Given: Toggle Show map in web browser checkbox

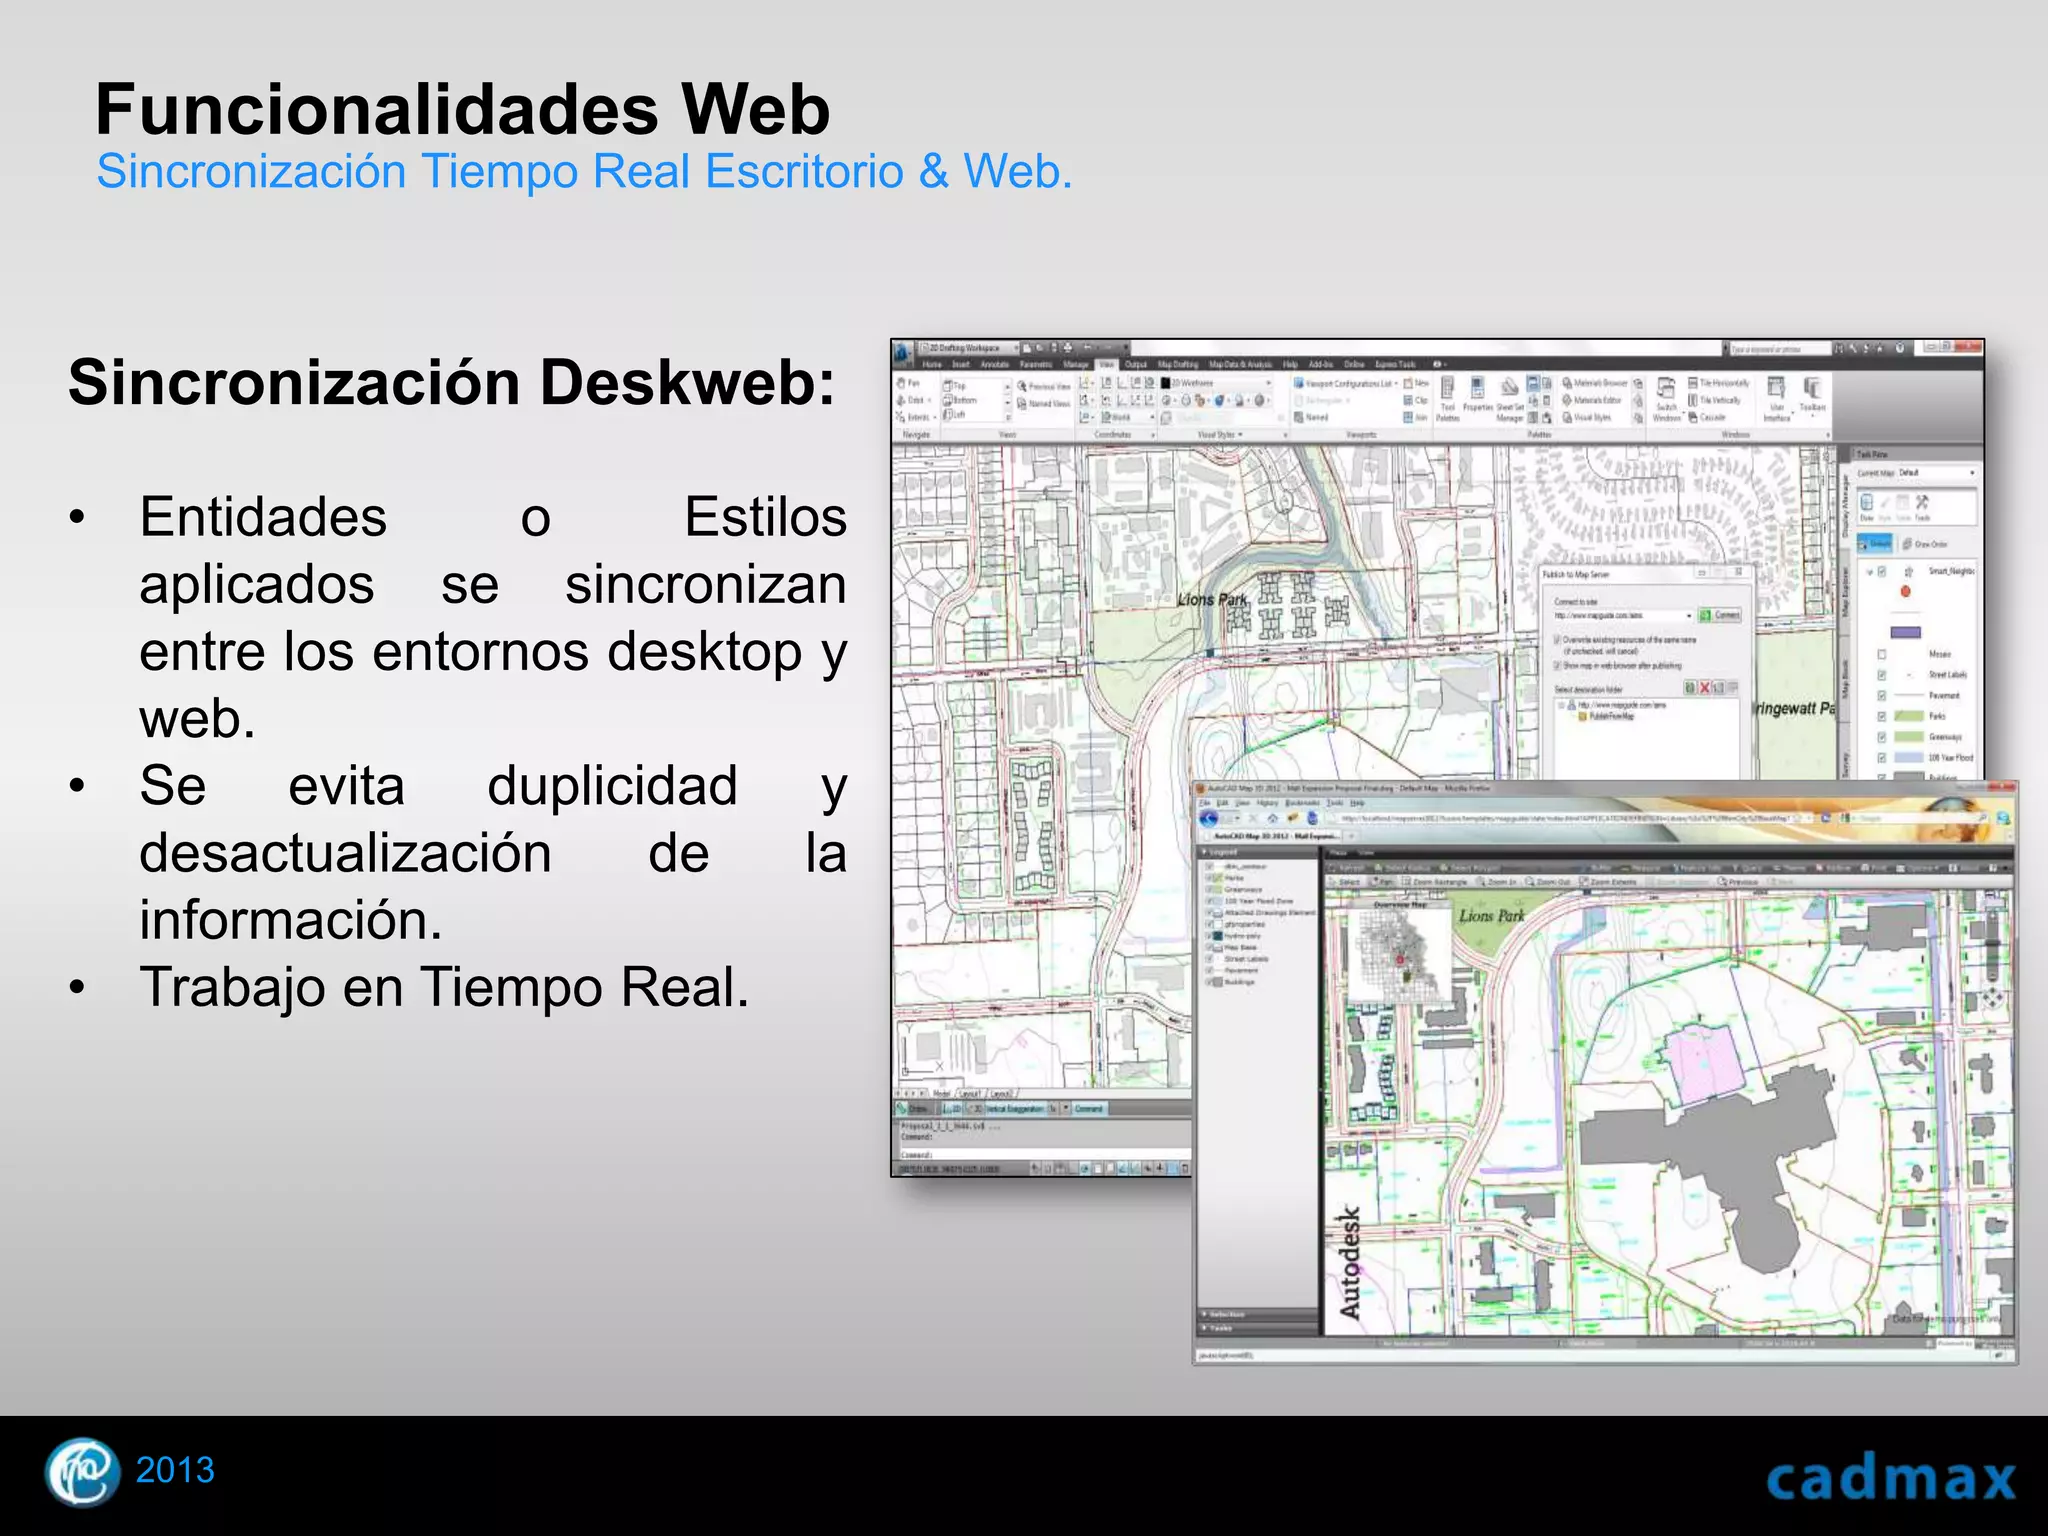Looking at the screenshot, I should [1557, 665].
